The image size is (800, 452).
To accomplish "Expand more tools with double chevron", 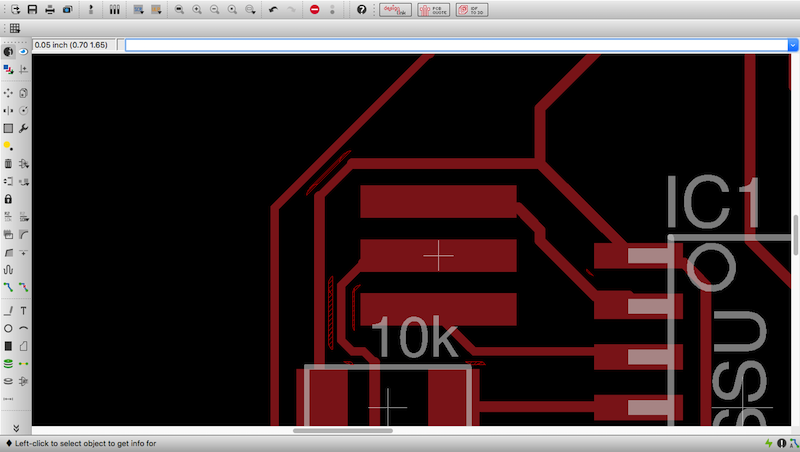I will click(16, 428).
